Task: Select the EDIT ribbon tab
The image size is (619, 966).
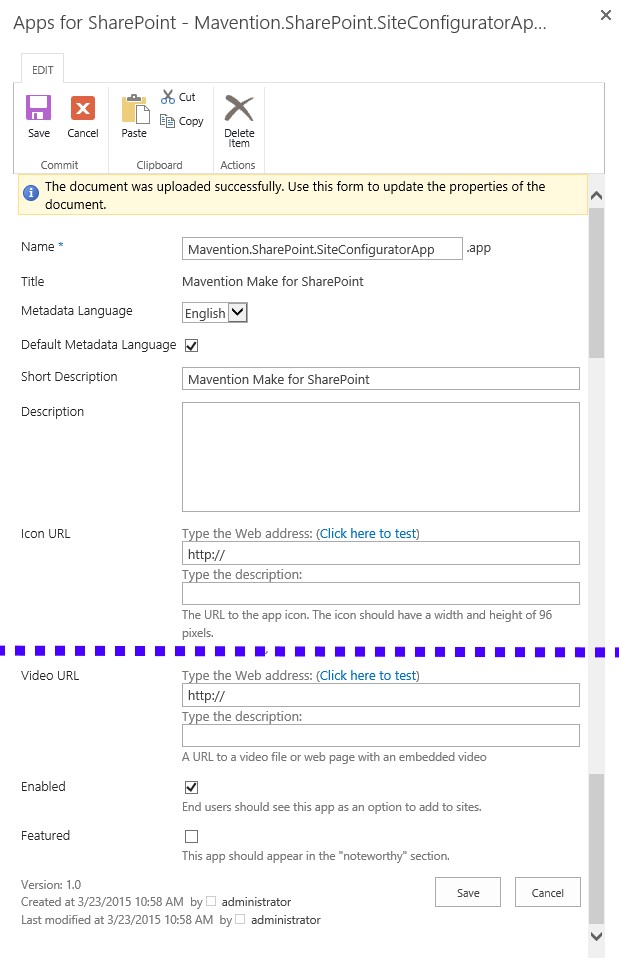Action: (43, 69)
